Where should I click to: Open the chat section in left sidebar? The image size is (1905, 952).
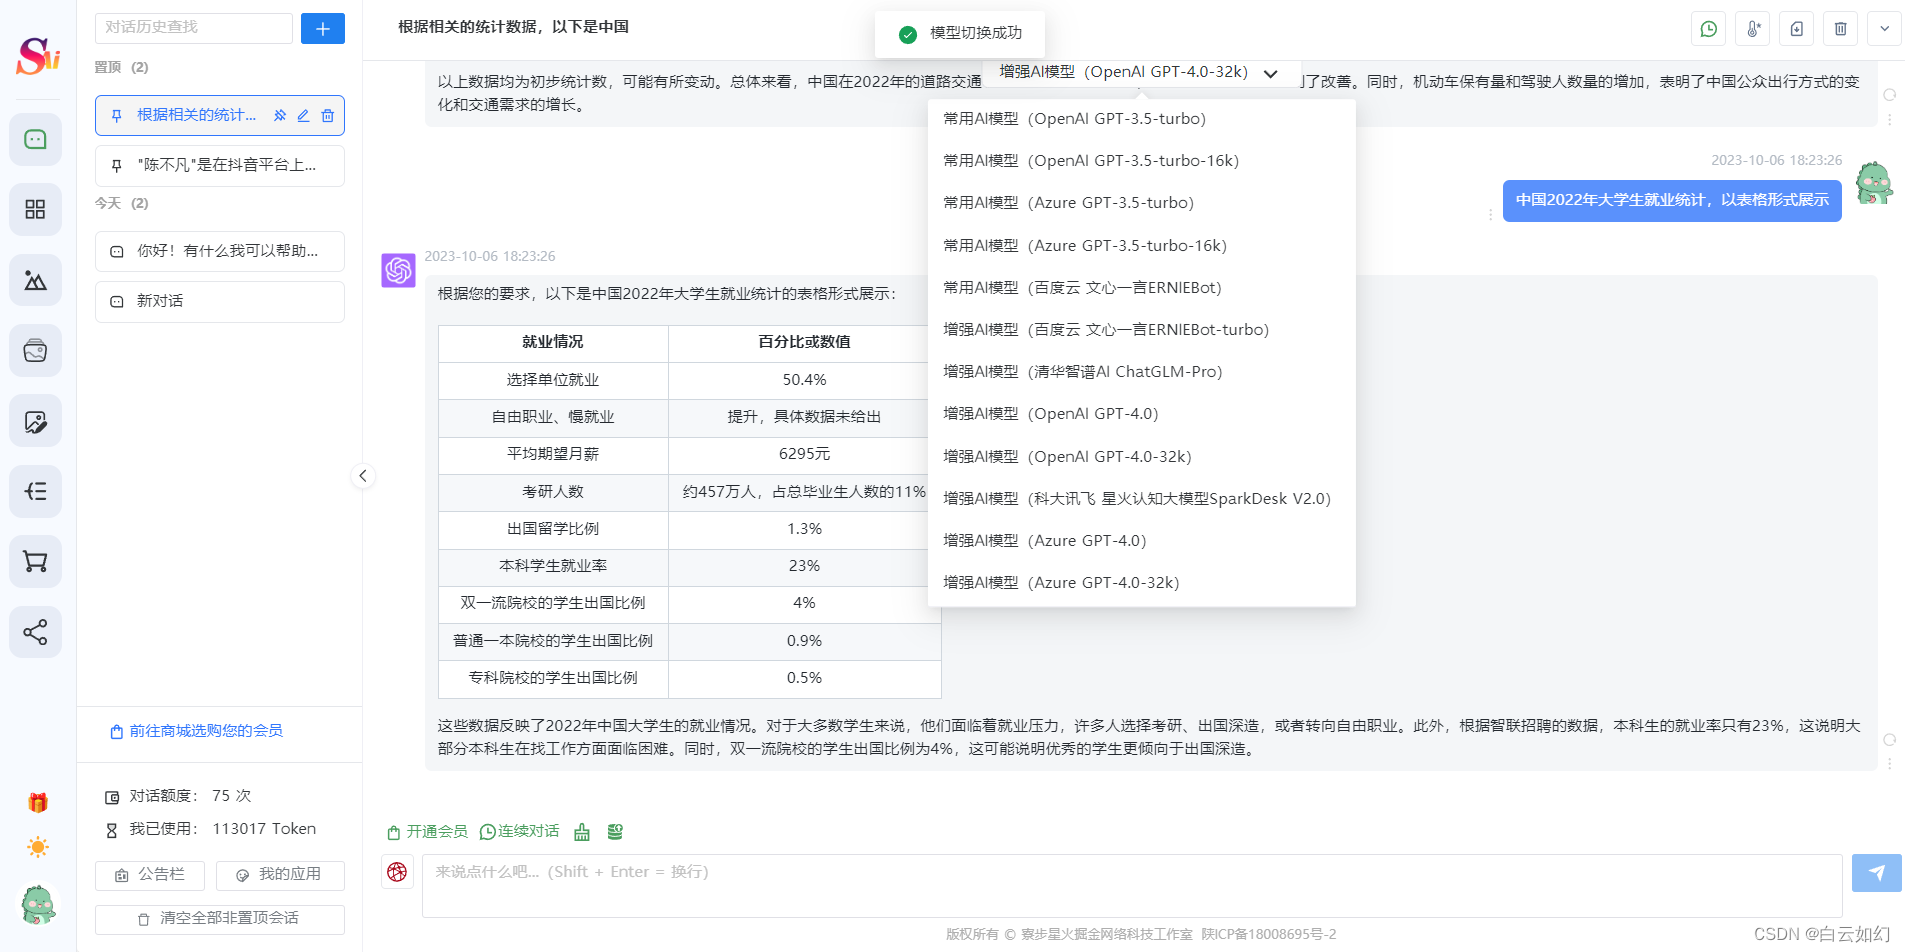pos(35,139)
